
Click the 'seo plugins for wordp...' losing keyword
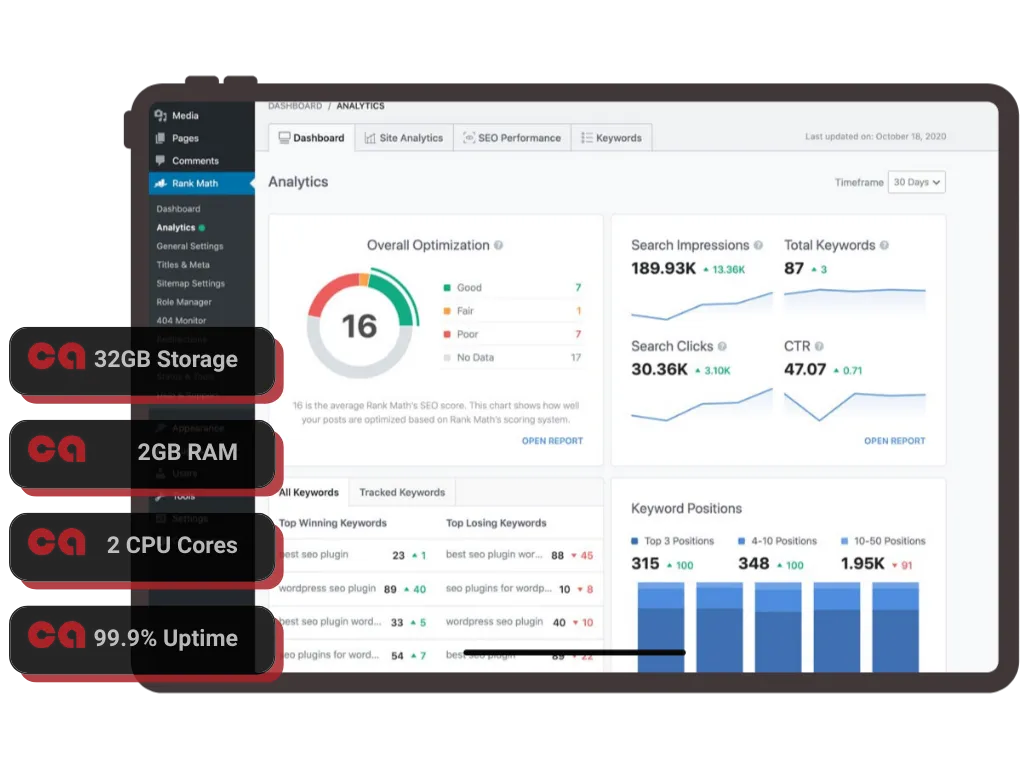[498, 588]
